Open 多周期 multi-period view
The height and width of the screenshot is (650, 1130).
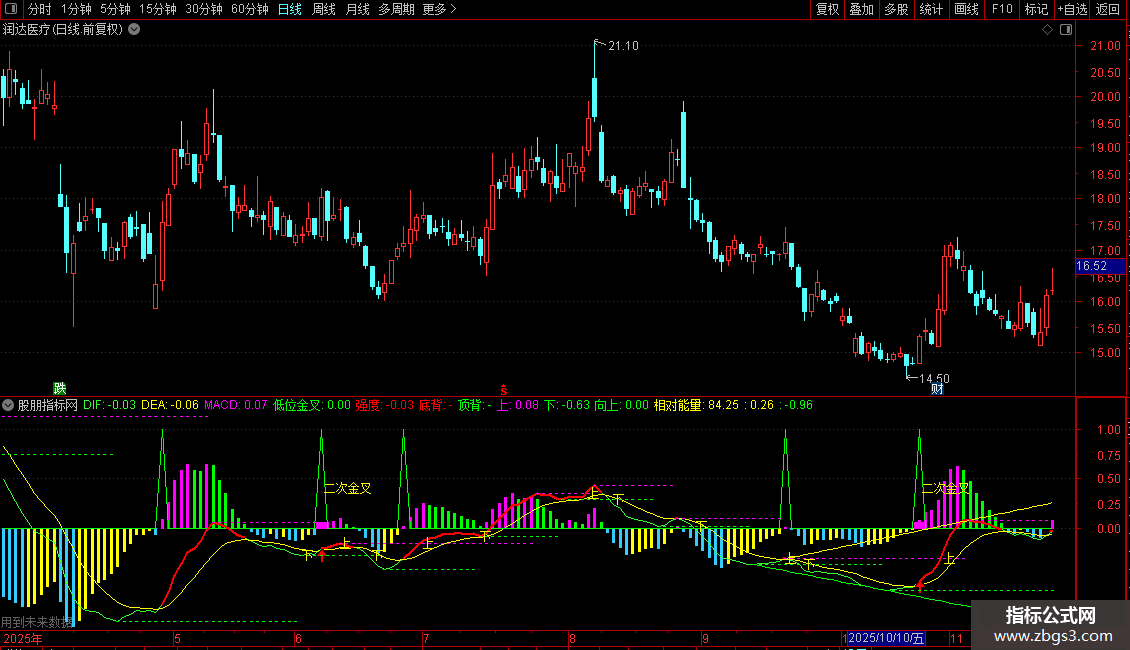pyautogui.click(x=396, y=9)
